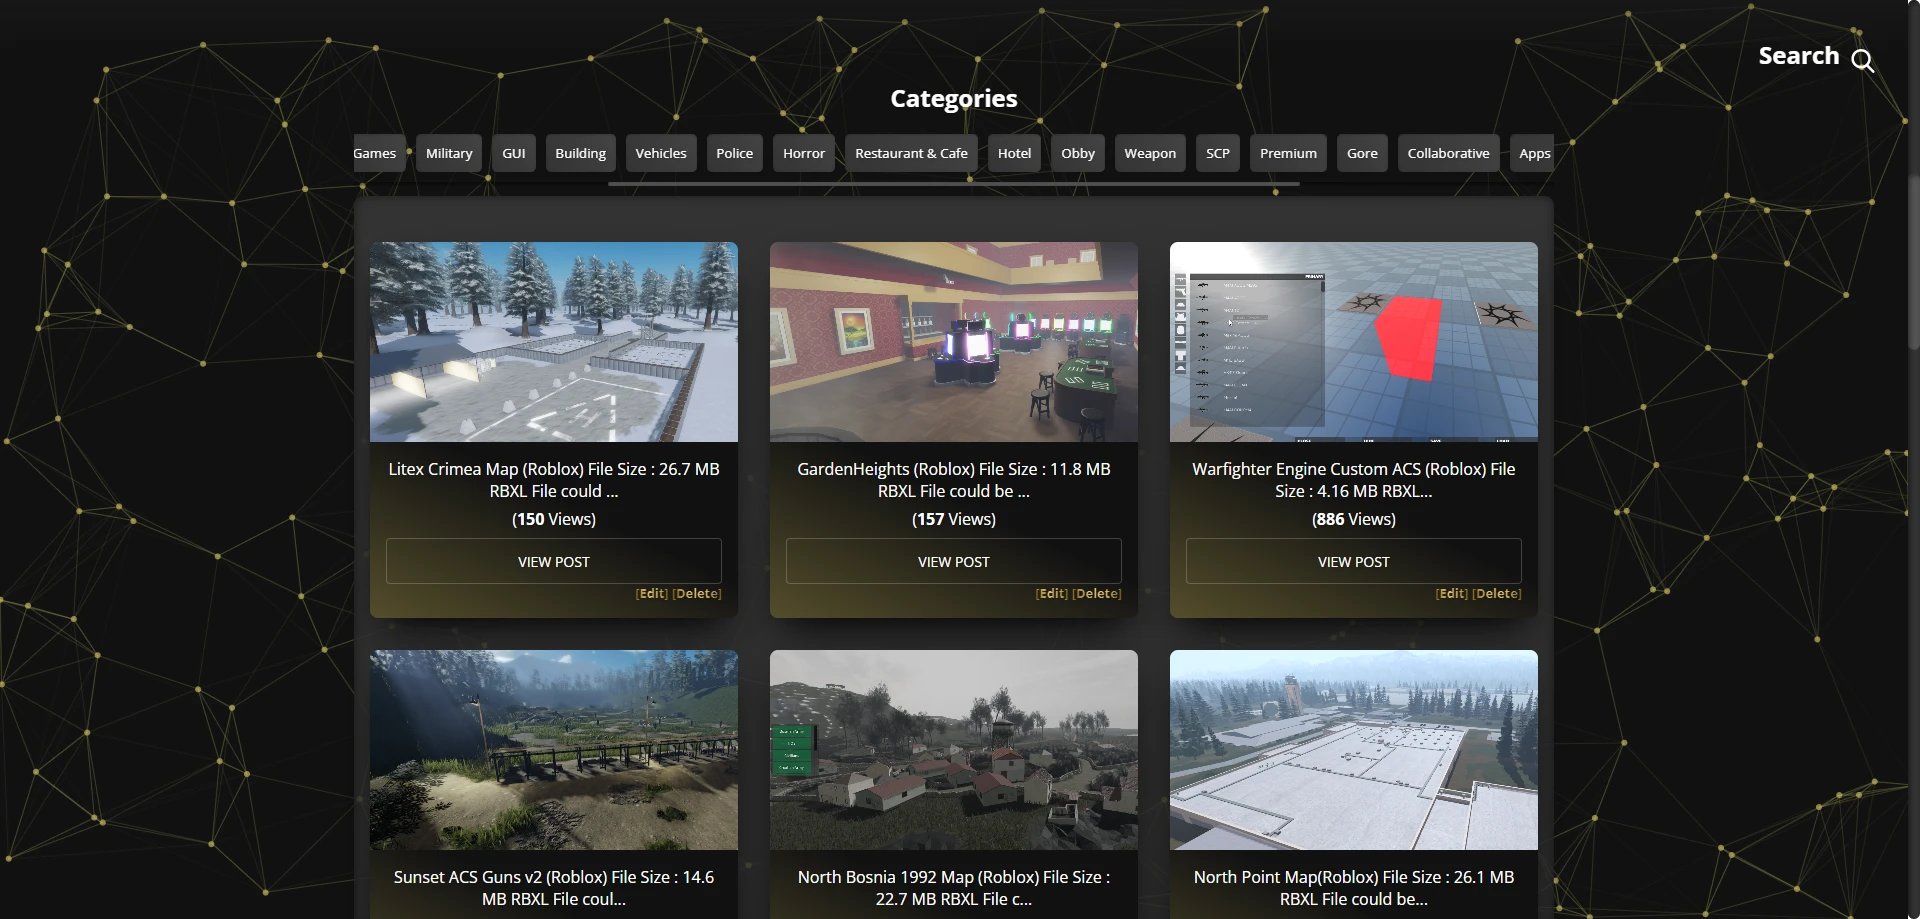Click the categories horizontal scrollbar
Viewport: 1920px width, 919px height.
953,184
